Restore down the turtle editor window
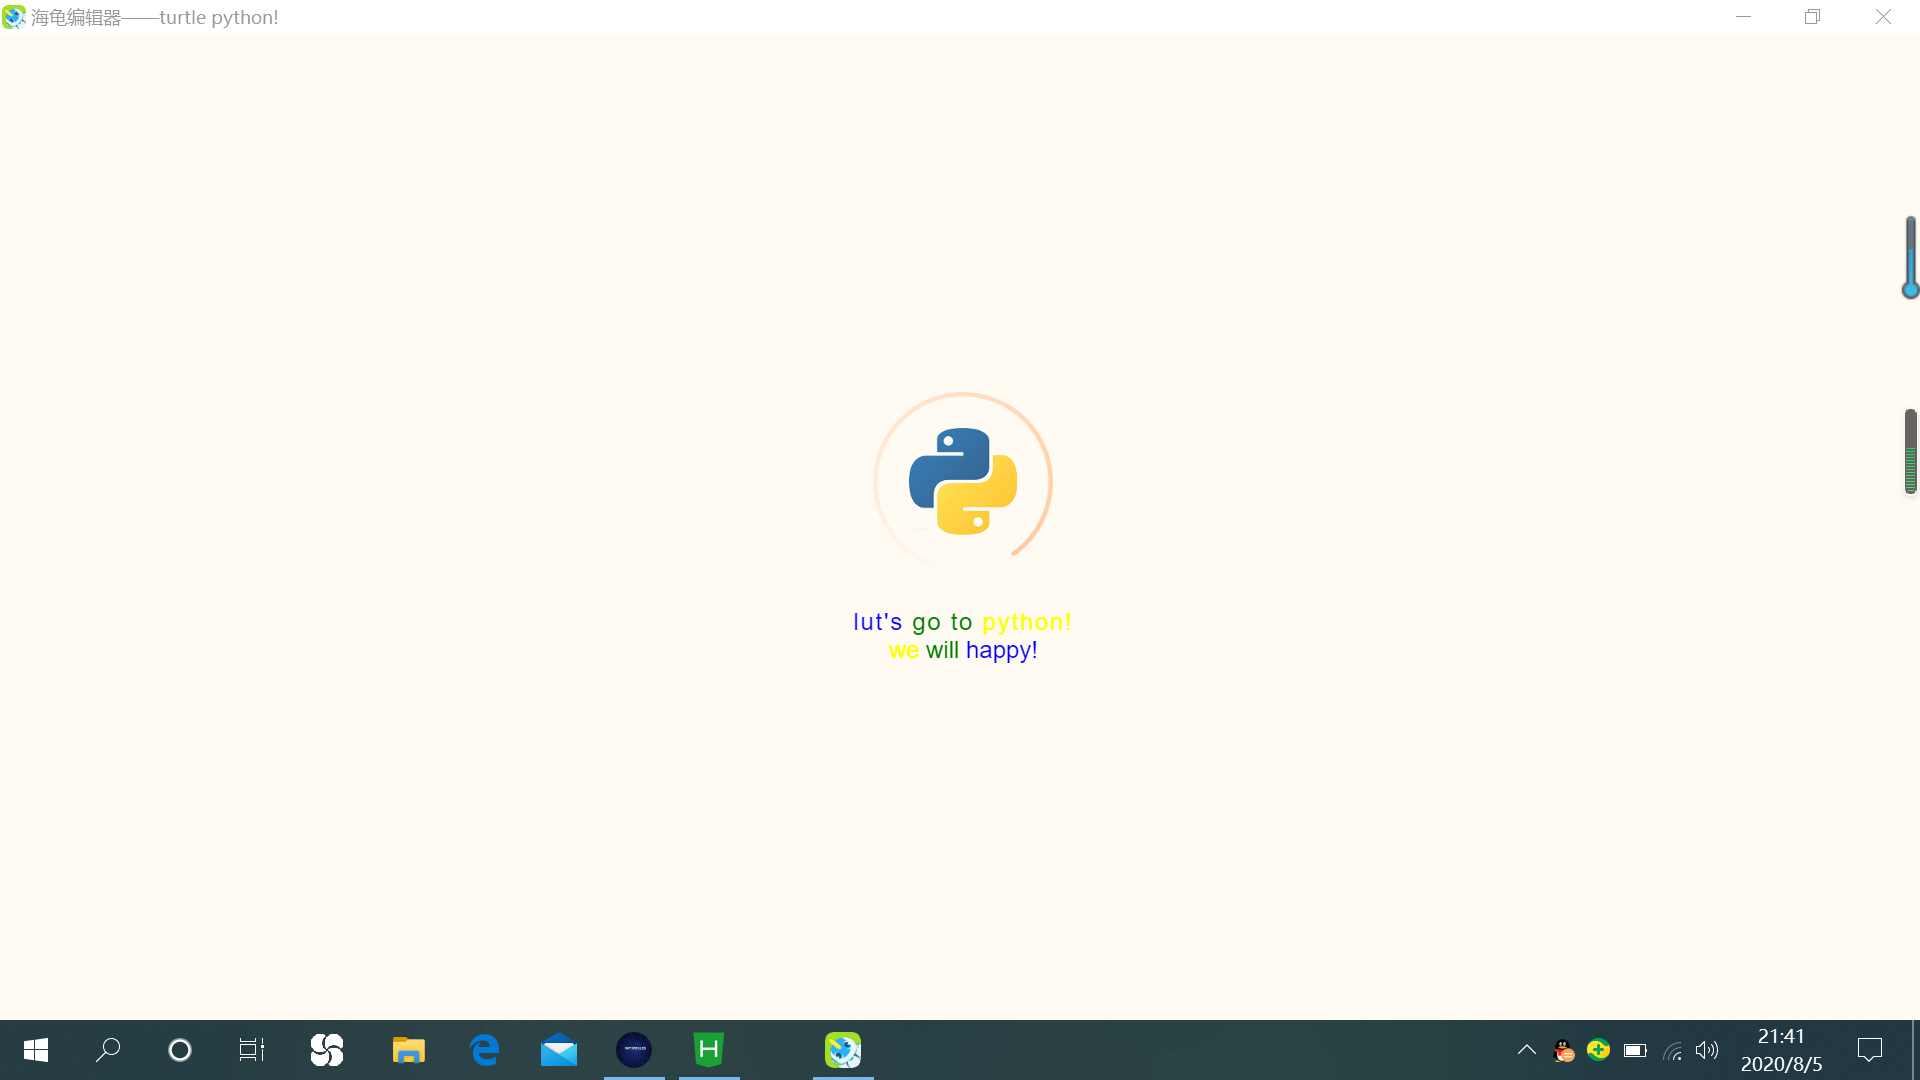The image size is (1920, 1080). tap(1812, 17)
